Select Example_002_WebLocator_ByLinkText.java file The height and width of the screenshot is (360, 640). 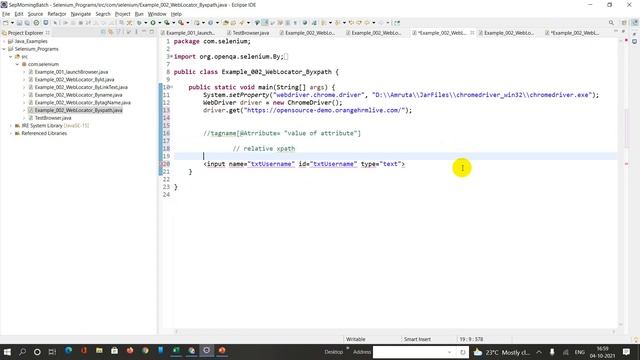point(81,87)
